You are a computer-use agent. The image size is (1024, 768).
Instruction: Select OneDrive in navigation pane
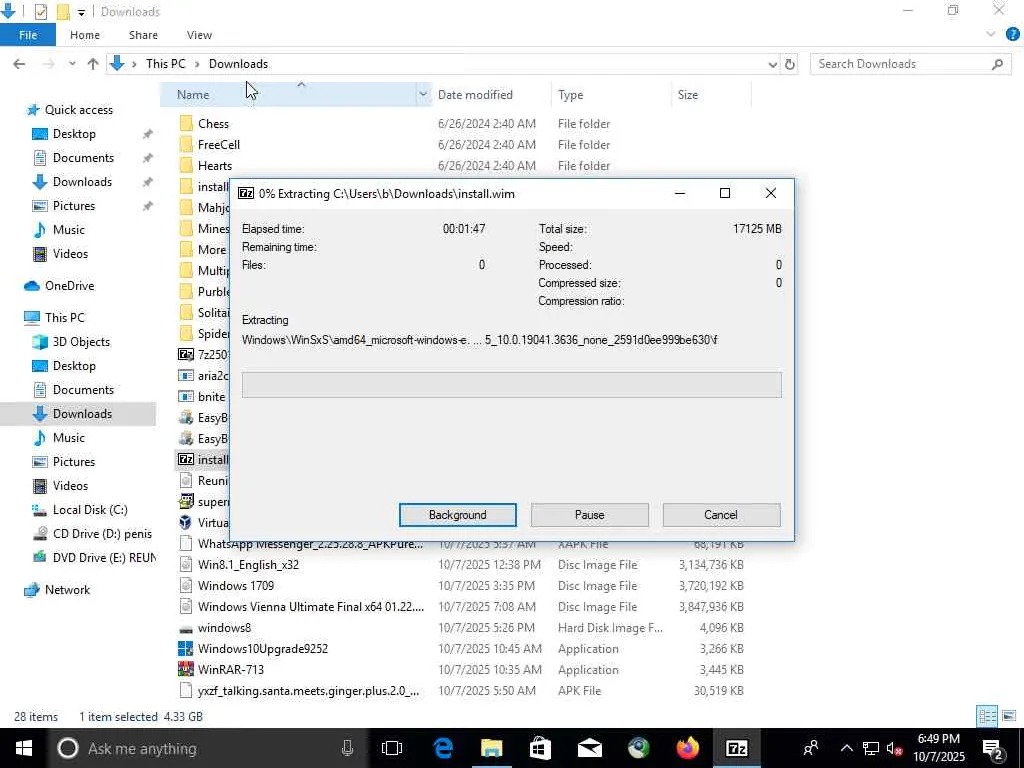tap(69, 286)
